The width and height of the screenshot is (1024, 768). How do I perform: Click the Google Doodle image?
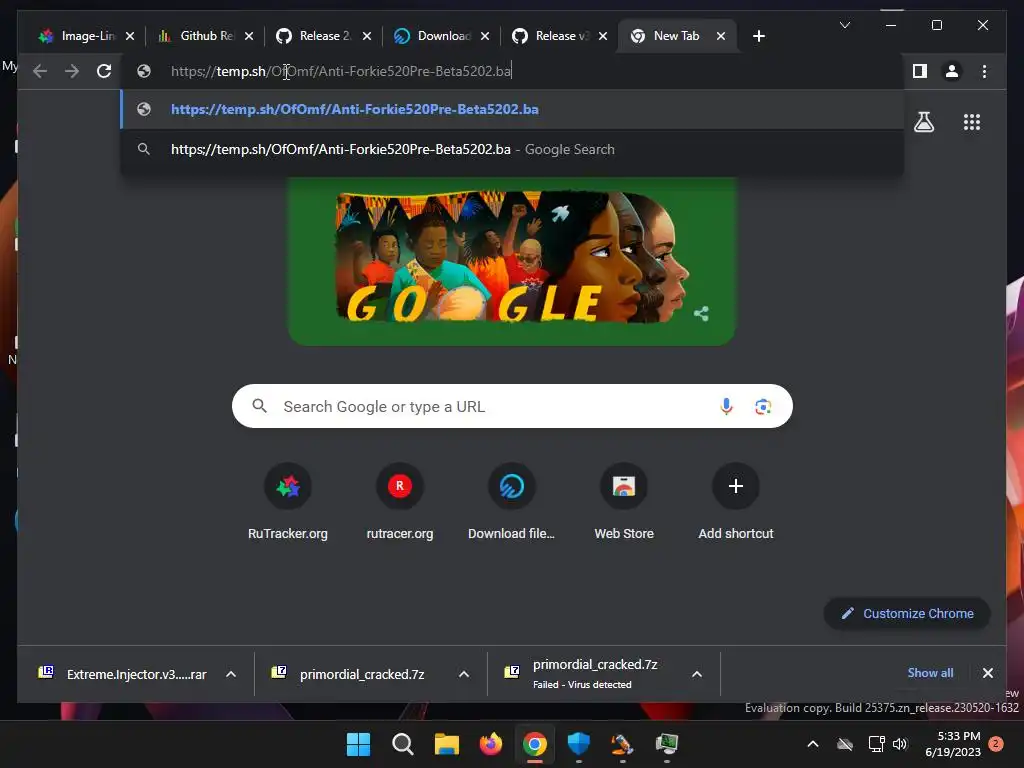pos(511,259)
